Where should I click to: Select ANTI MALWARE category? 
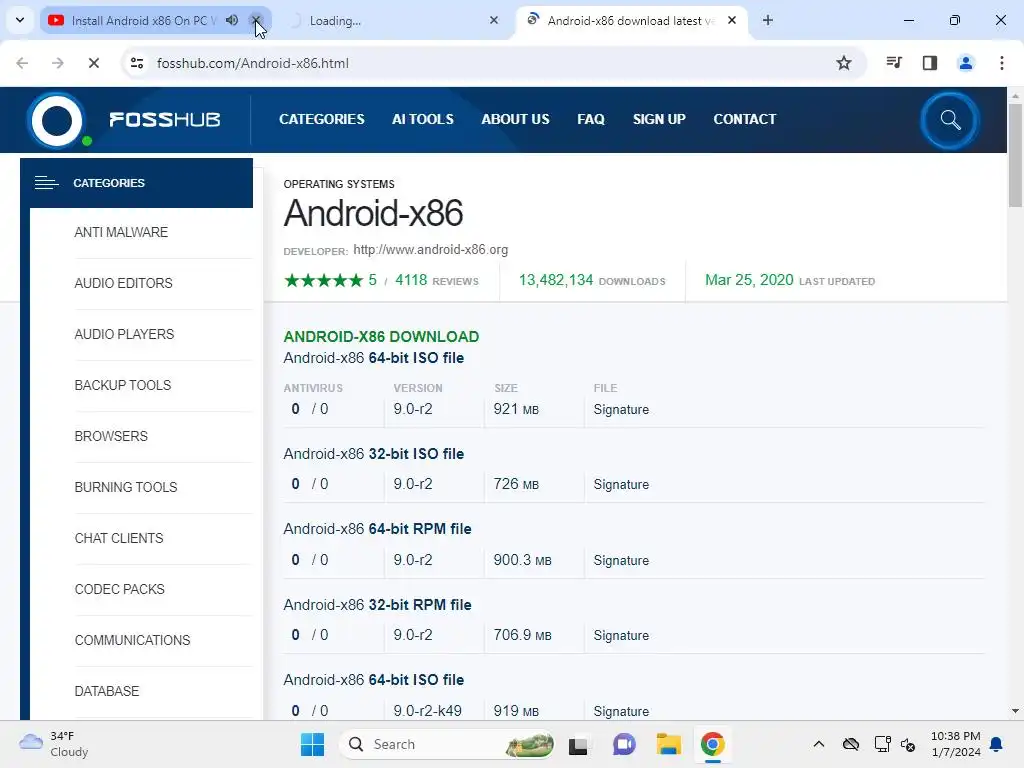click(121, 232)
